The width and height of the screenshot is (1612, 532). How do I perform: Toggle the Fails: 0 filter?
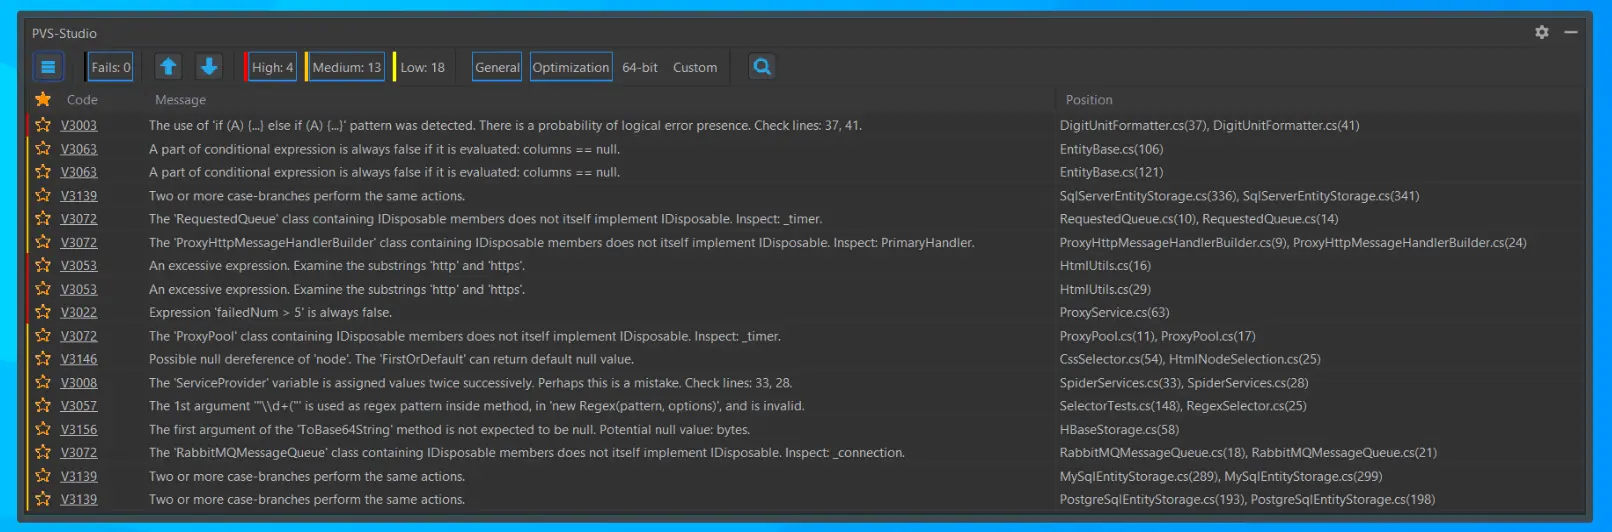pos(110,67)
